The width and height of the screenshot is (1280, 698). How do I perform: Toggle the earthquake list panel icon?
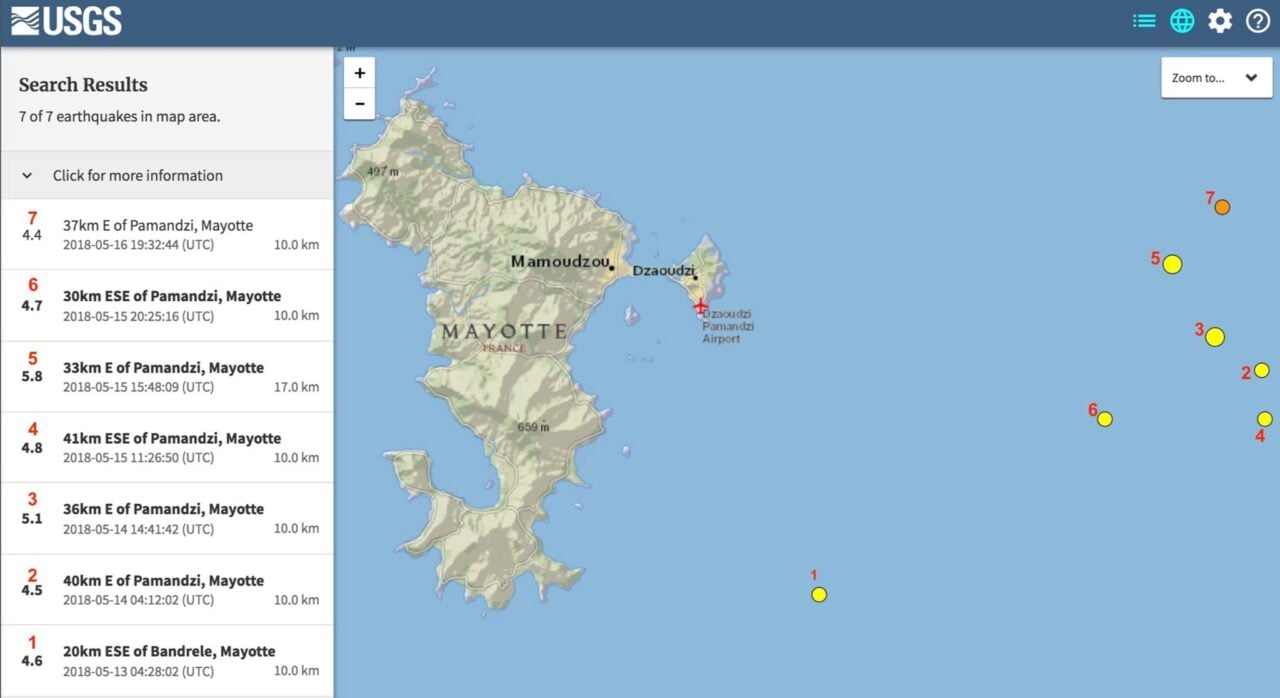pyautogui.click(x=1144, y=21)
